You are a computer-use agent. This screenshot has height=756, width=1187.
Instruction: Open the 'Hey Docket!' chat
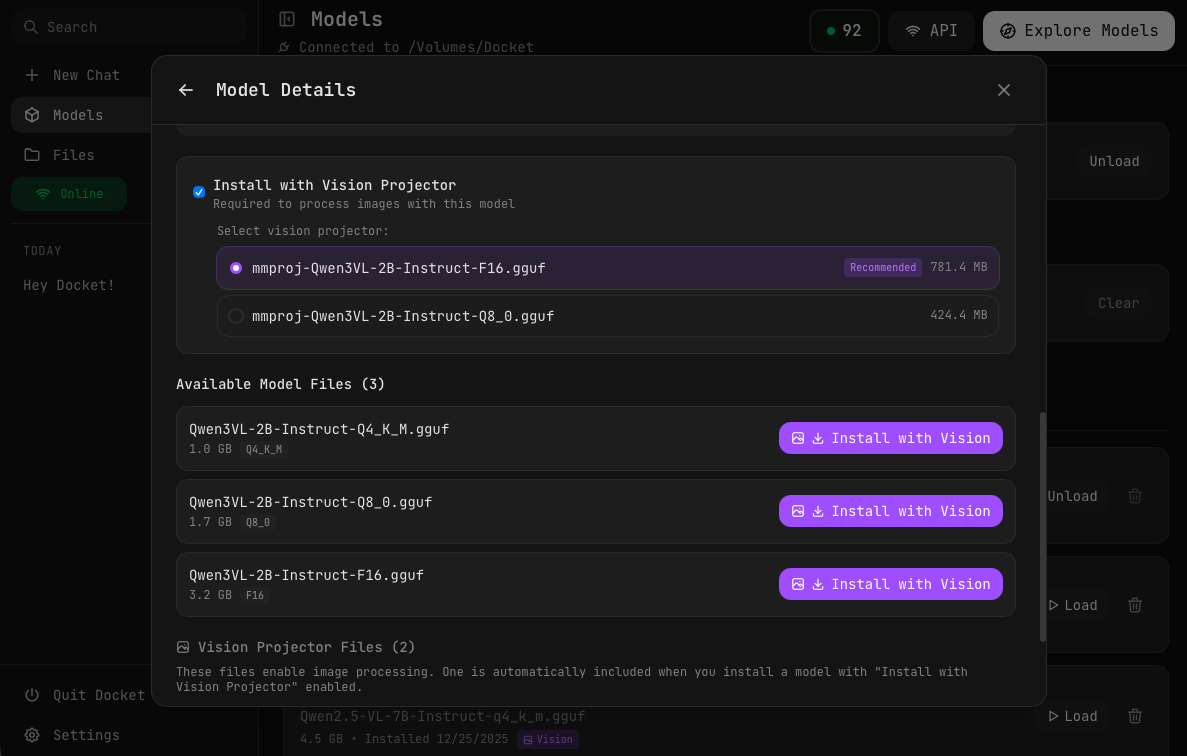(69, 285)
